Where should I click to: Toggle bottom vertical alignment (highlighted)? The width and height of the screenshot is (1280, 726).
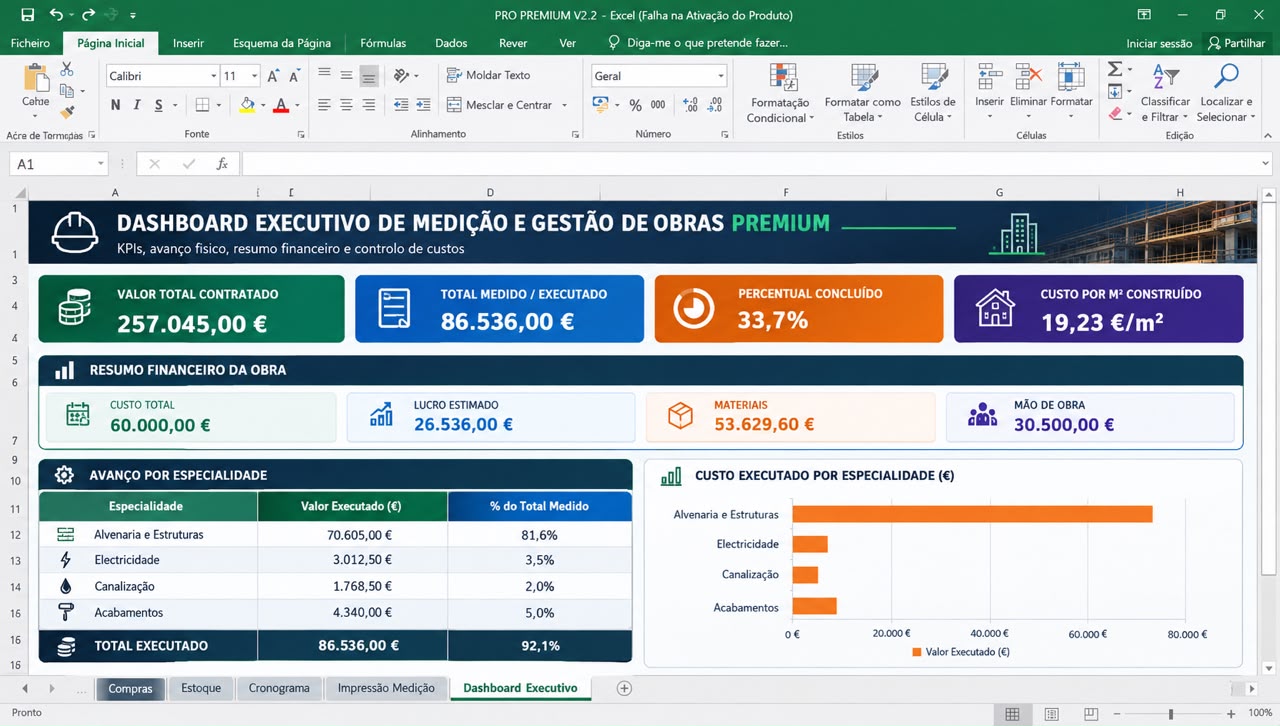click(369, 75)
